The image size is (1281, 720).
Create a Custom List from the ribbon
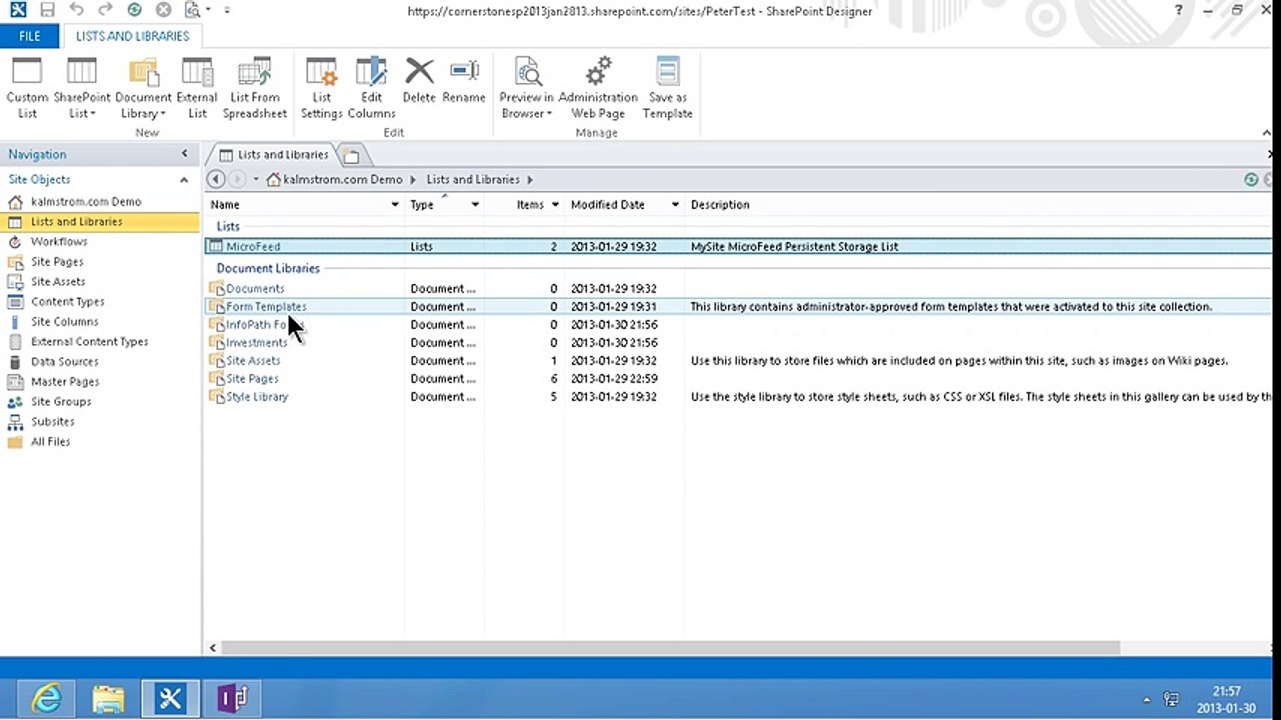pyautogui.click(x=27, y=88)
